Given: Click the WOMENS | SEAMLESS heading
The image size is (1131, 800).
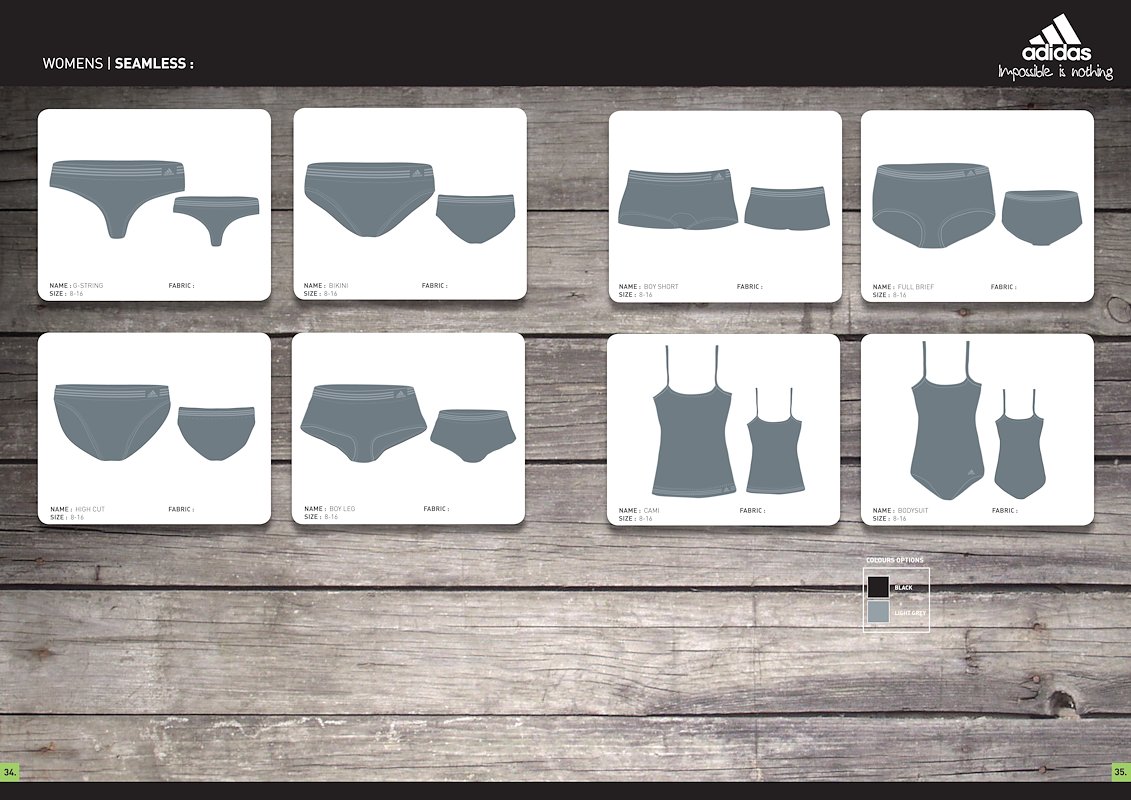Looking at the screenshot, I should click(118, 63).
